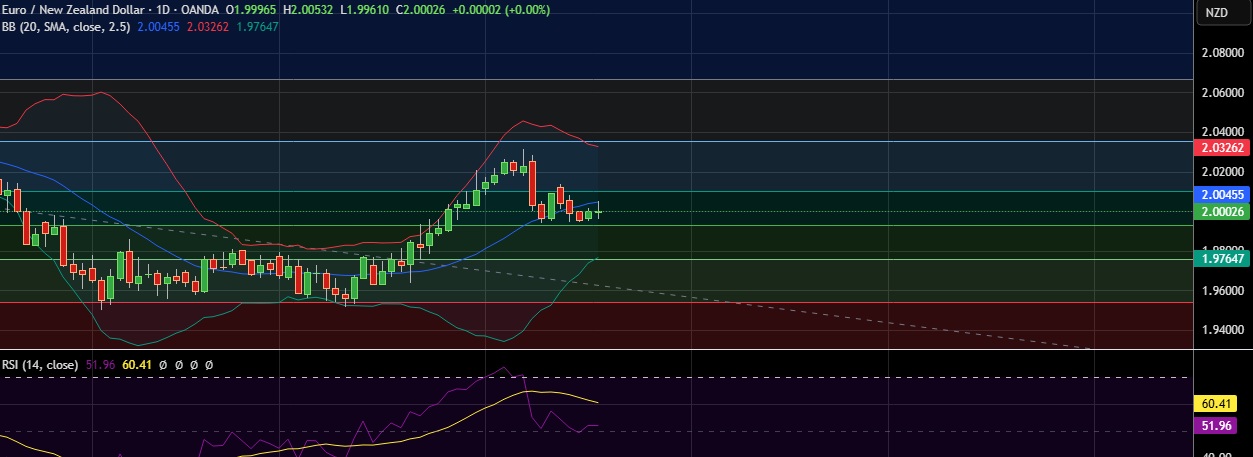Click the 1.96000 price scale value
Viewport: 1253px width, 457px height.
pyautogui.click(x=1222, y=290)
